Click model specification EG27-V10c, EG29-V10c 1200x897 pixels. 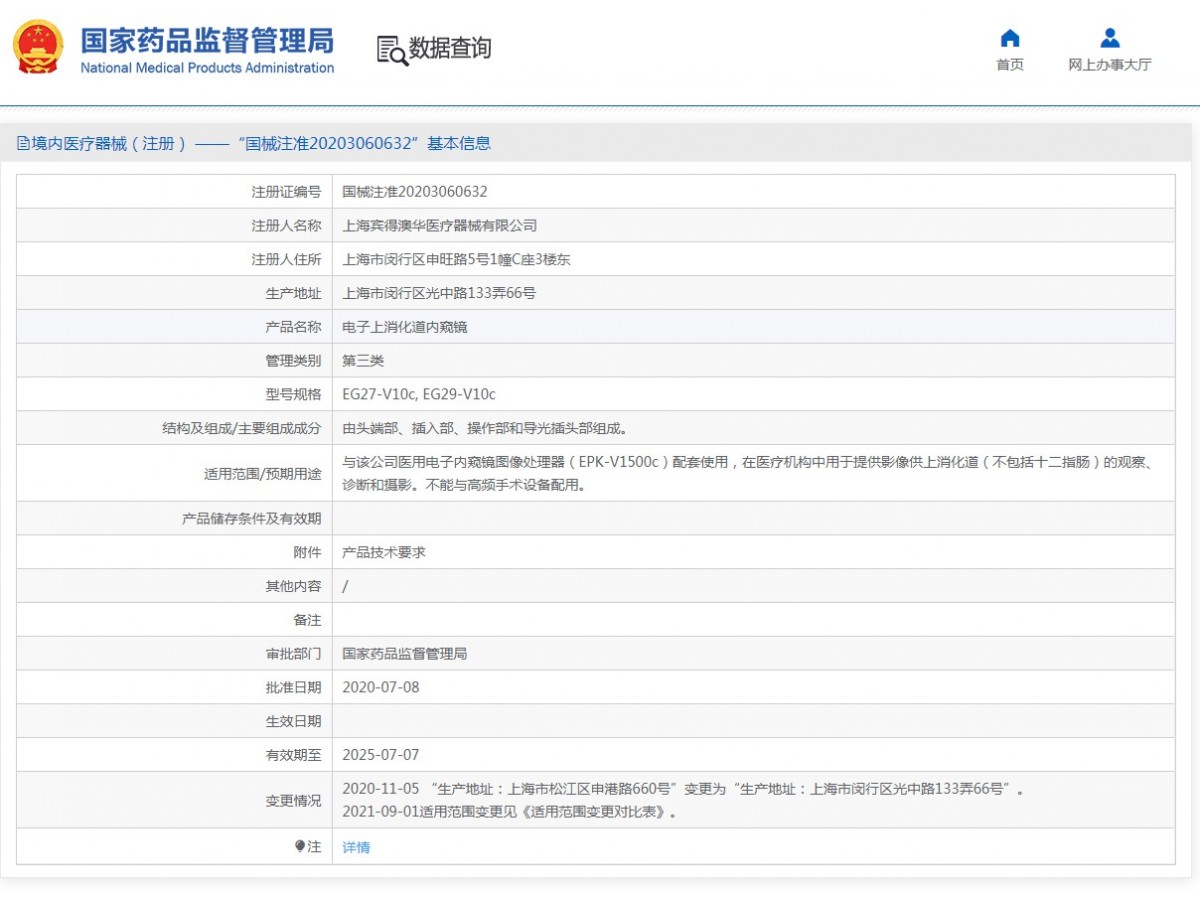[418, 394]
